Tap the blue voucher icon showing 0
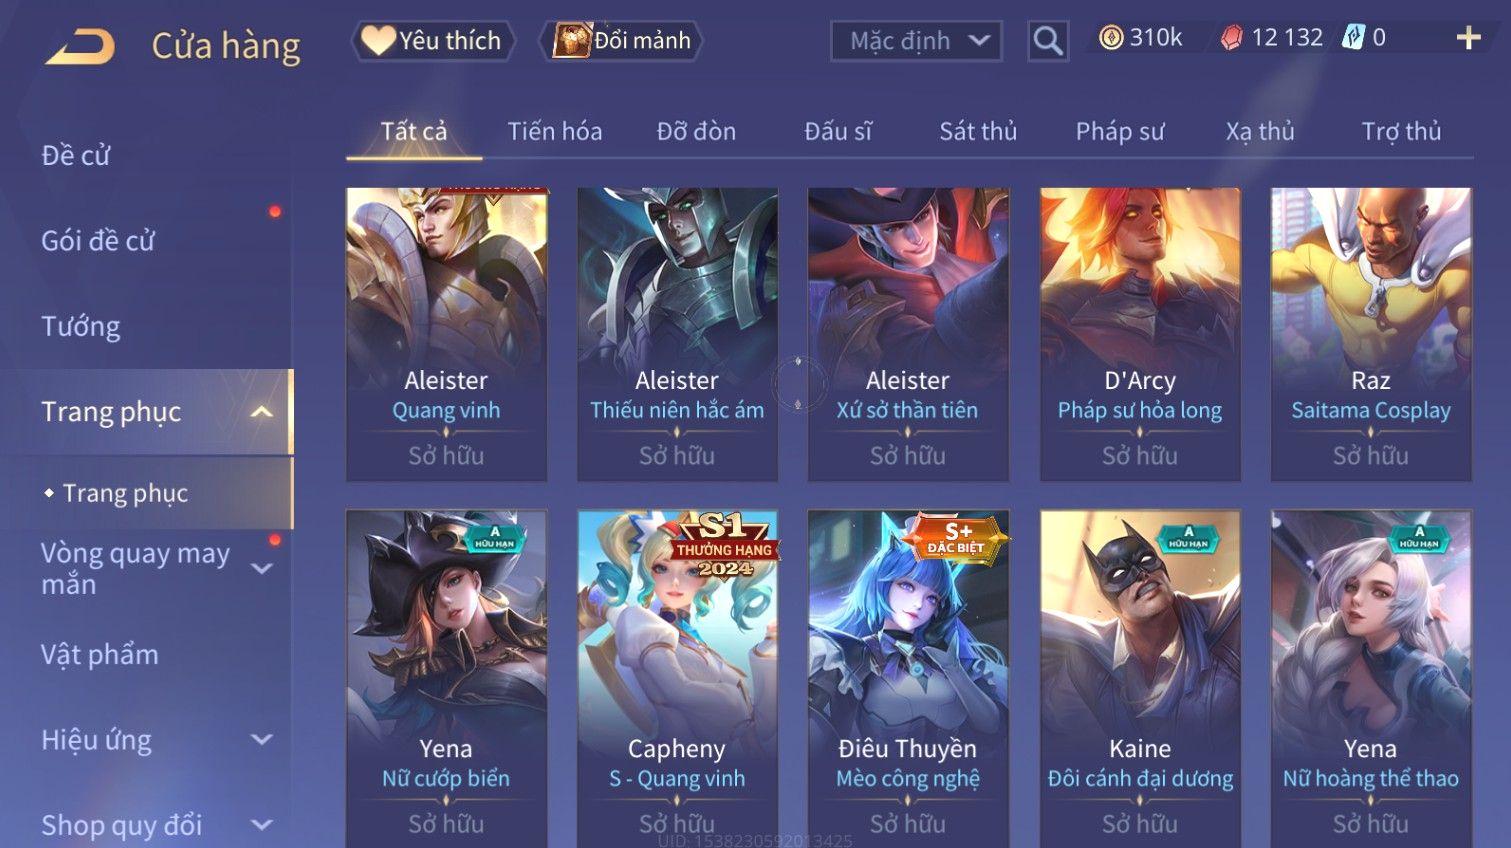 point(1353,38)
